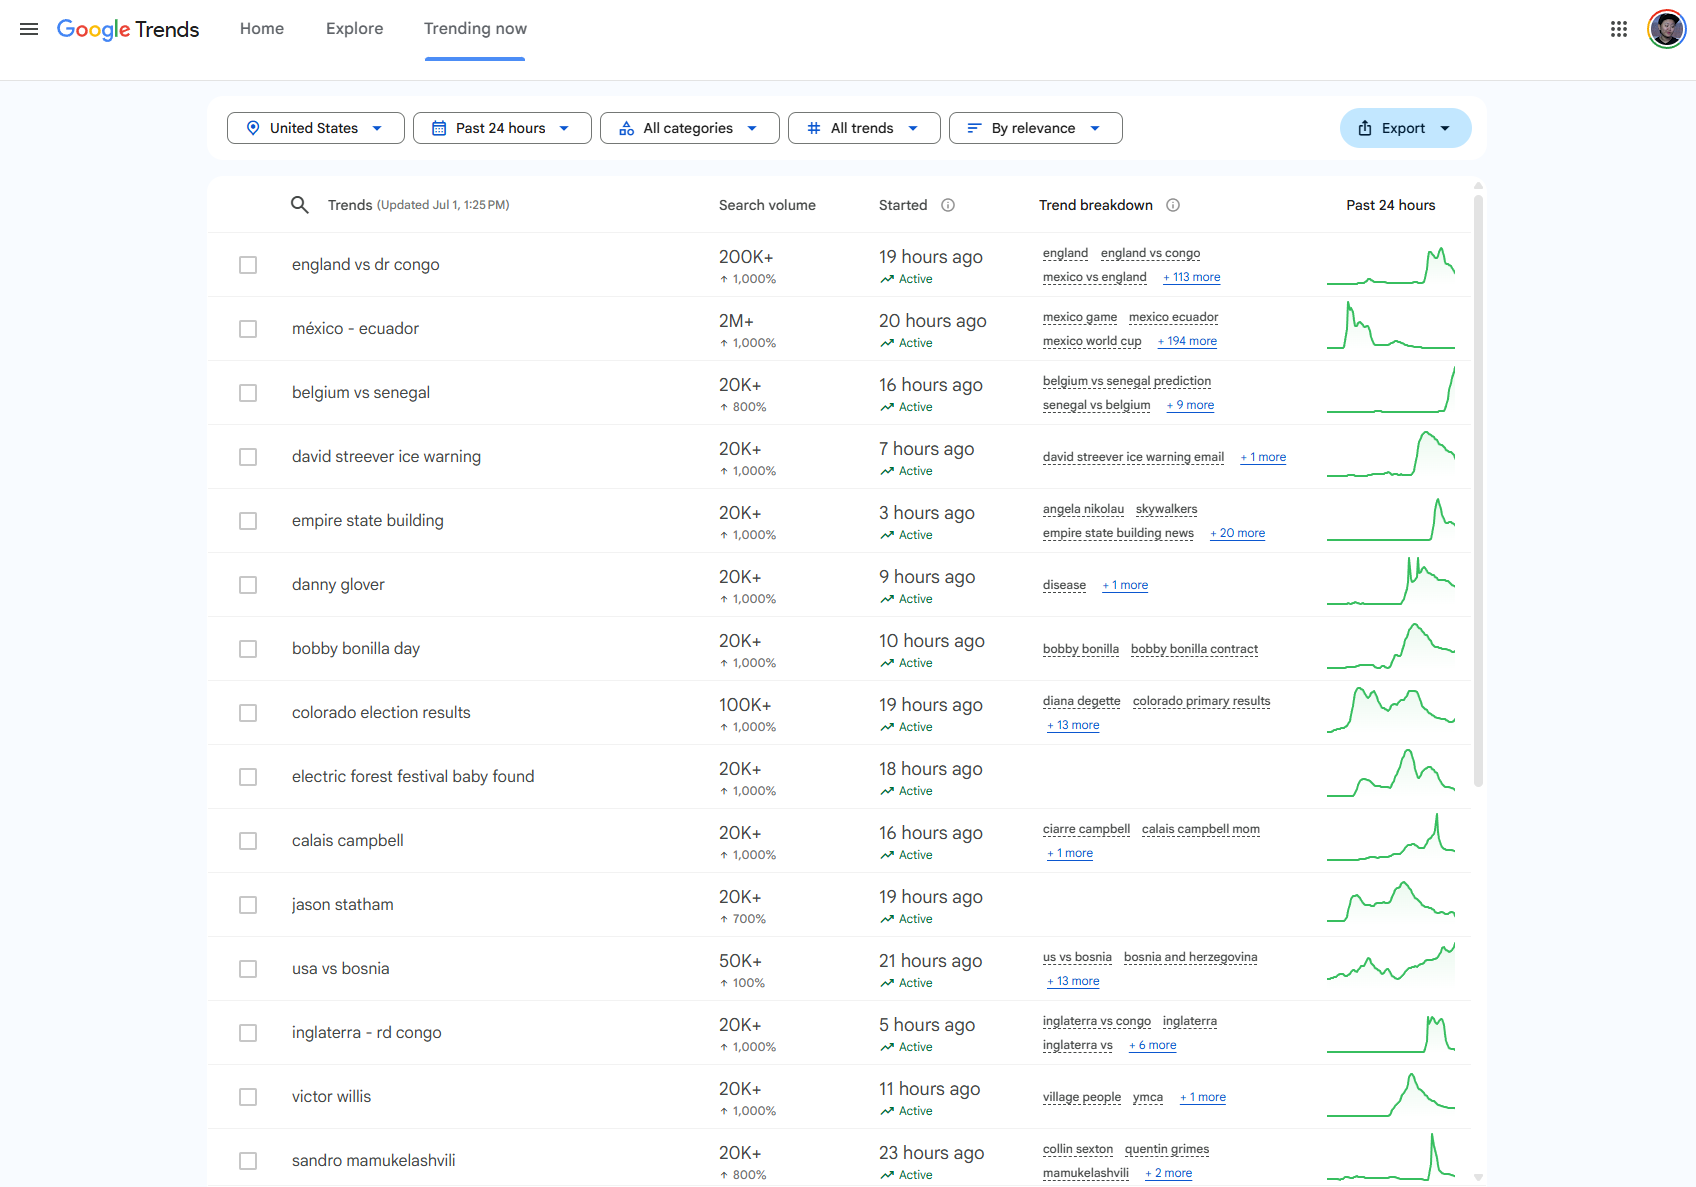Select the méxico - ecuador checkbox
1696x1187 pixels.
click(248, 329)
